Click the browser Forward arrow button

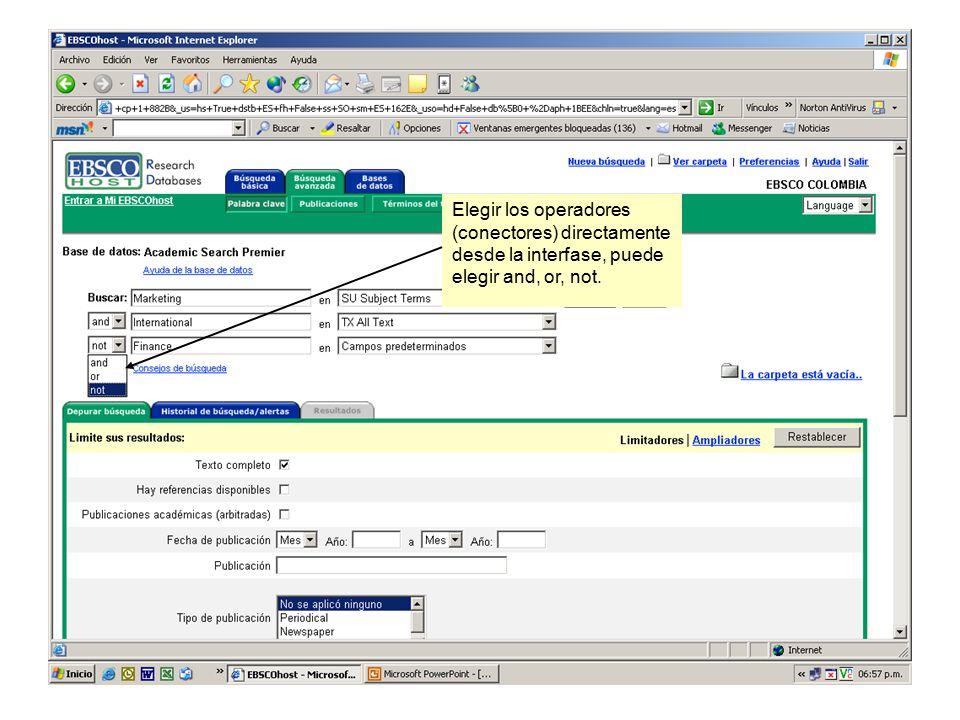[x=103, y=84]
